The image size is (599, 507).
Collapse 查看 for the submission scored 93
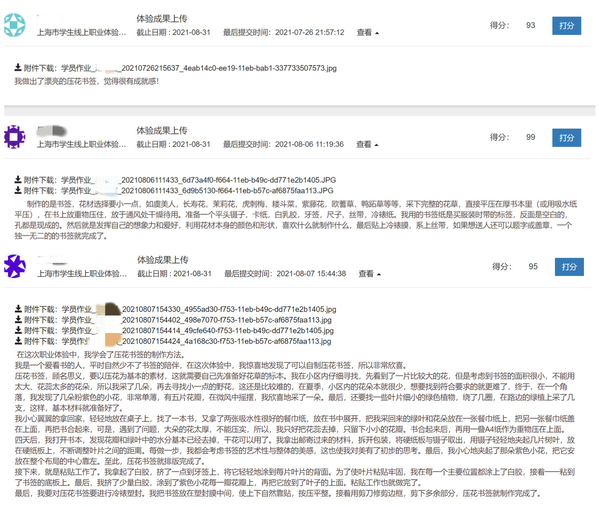pyautogui.click(x=367, y=32)
